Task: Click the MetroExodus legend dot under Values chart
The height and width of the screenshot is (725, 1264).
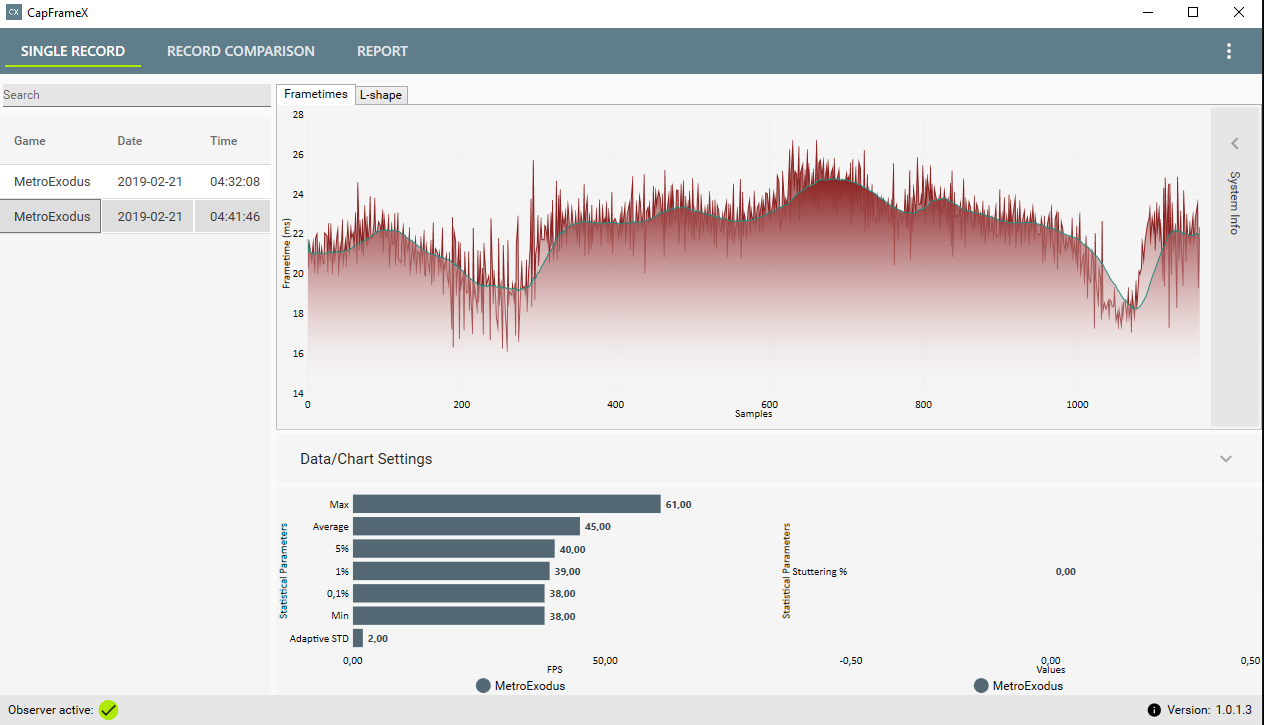Action: pyautogui.click(x=981, y=686)
